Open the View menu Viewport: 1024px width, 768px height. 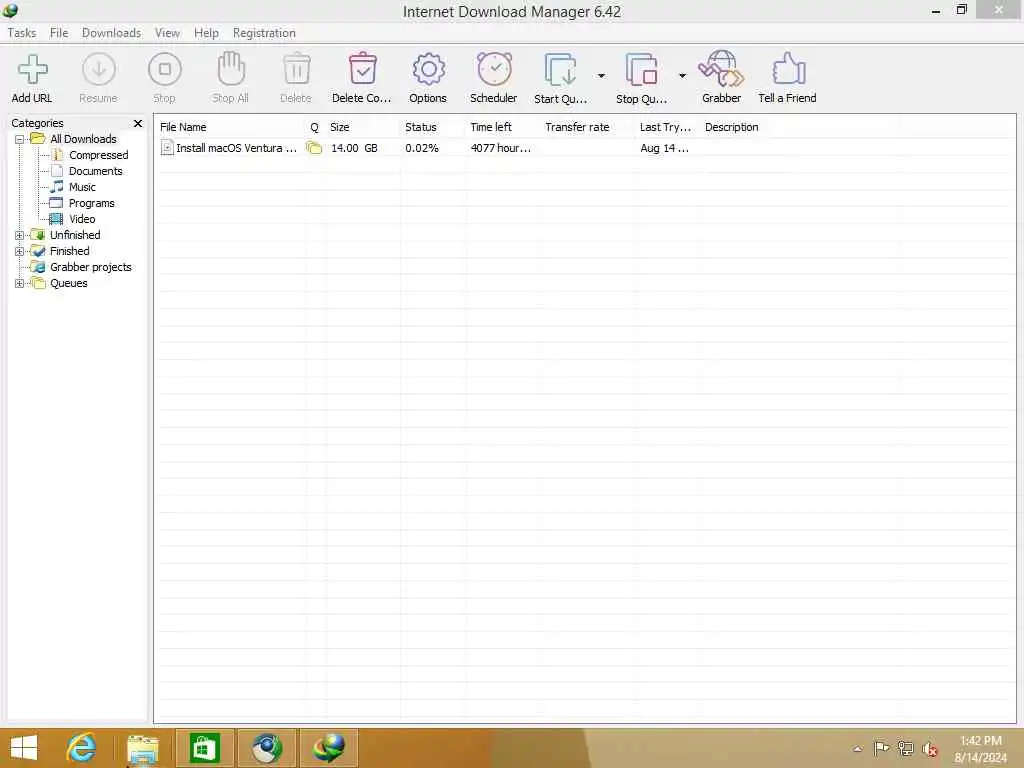[x=167, y=33]
